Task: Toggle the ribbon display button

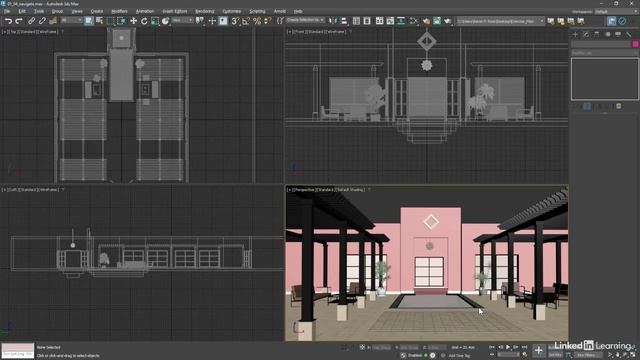Action: [x=379, y=21]
